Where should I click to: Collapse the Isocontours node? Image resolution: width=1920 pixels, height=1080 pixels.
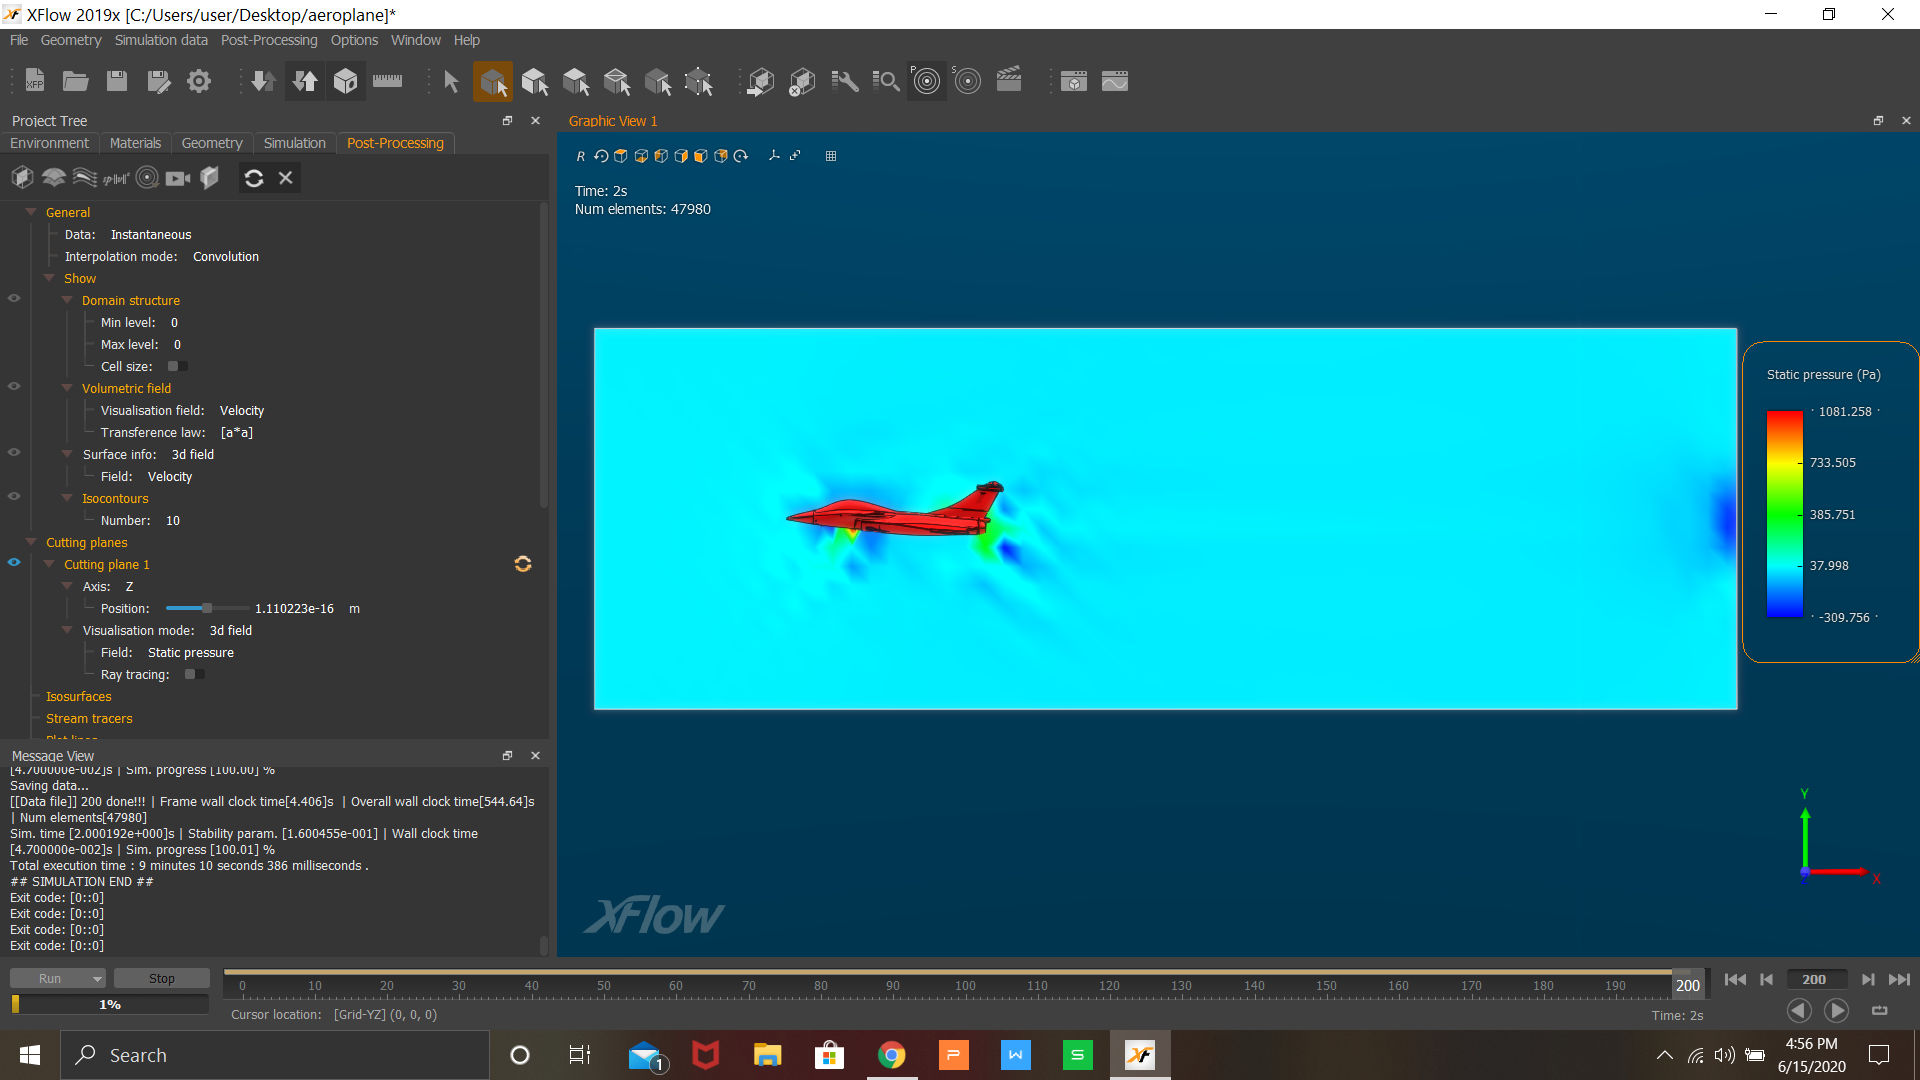[x=67, y=498]
